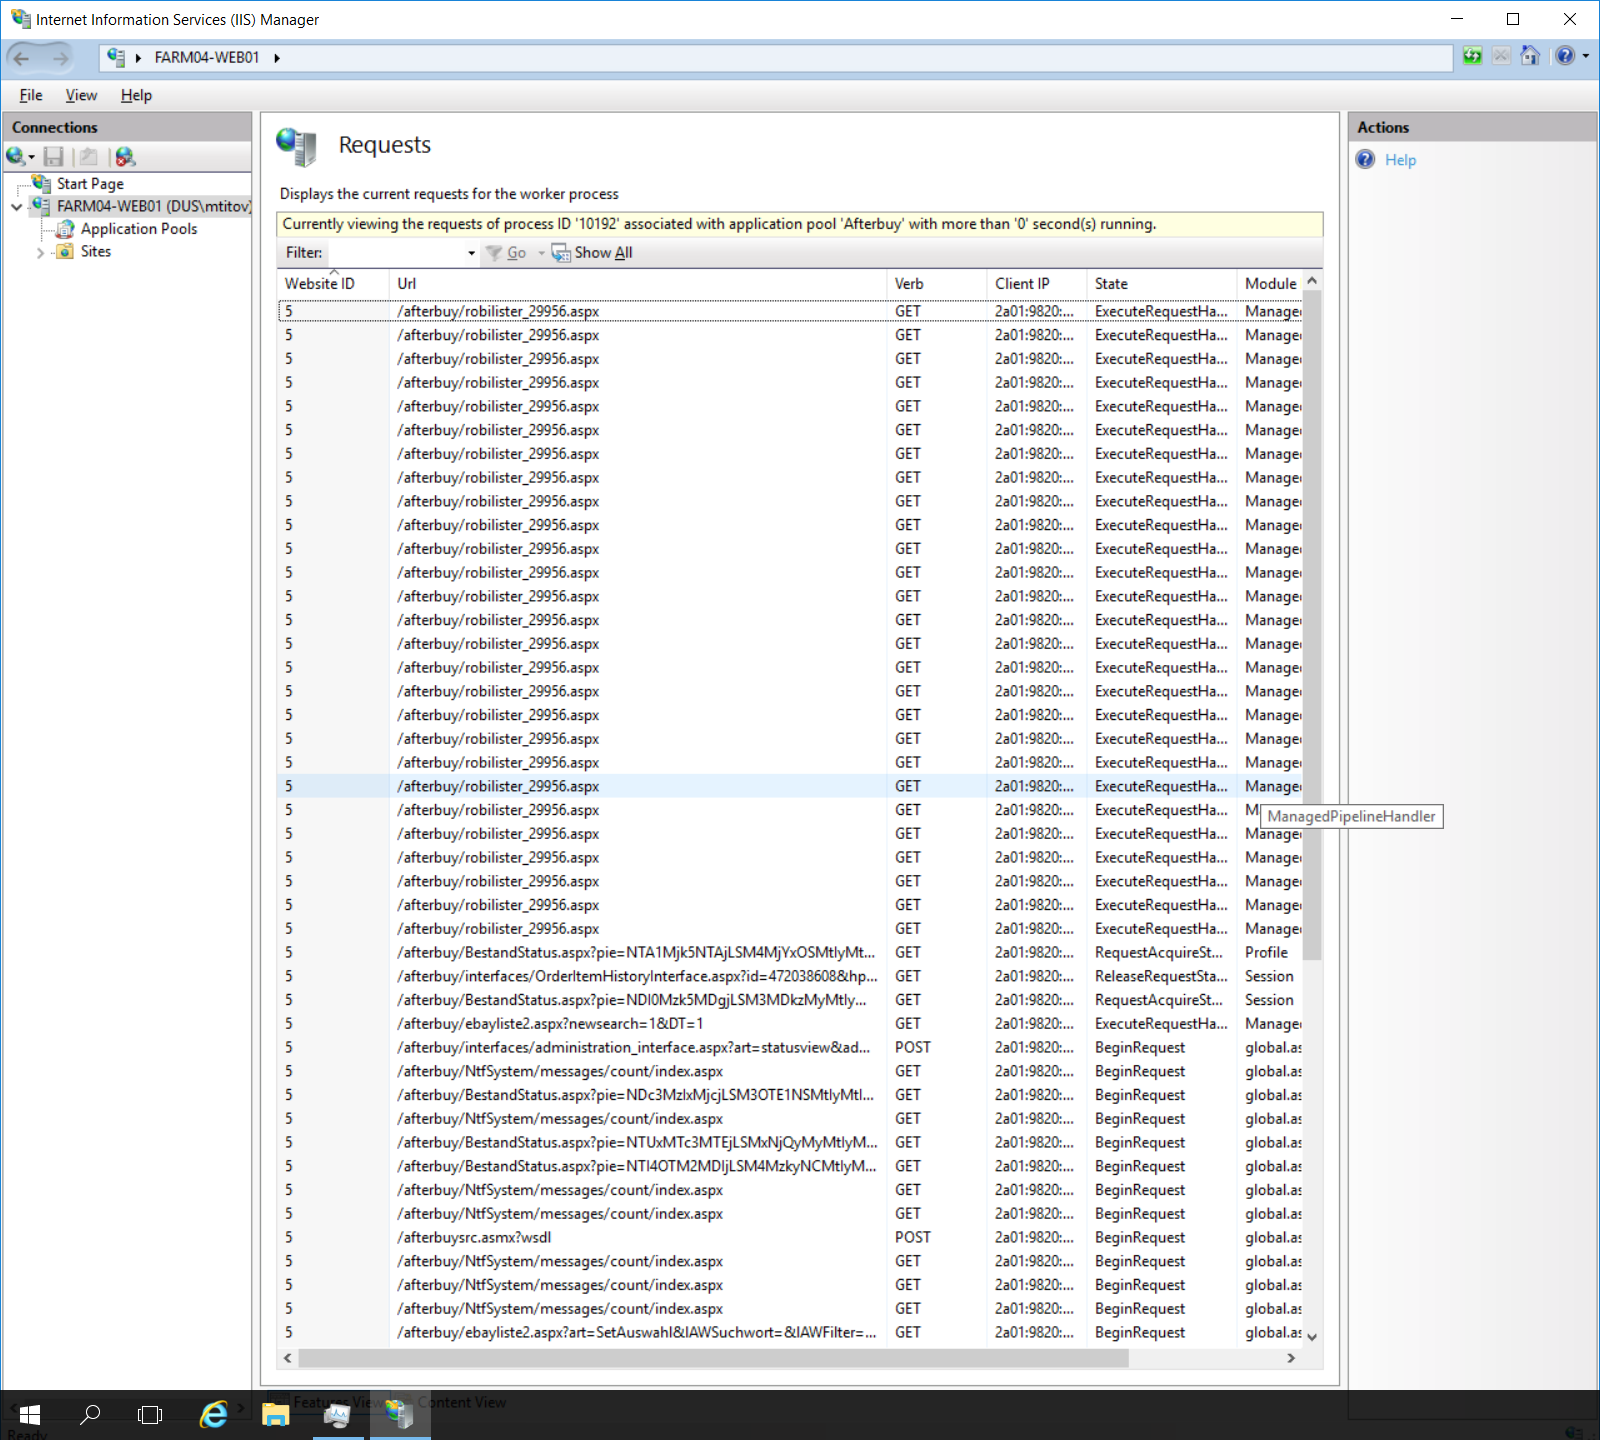
Task: Click Show All button
Action: coord(592,253)
